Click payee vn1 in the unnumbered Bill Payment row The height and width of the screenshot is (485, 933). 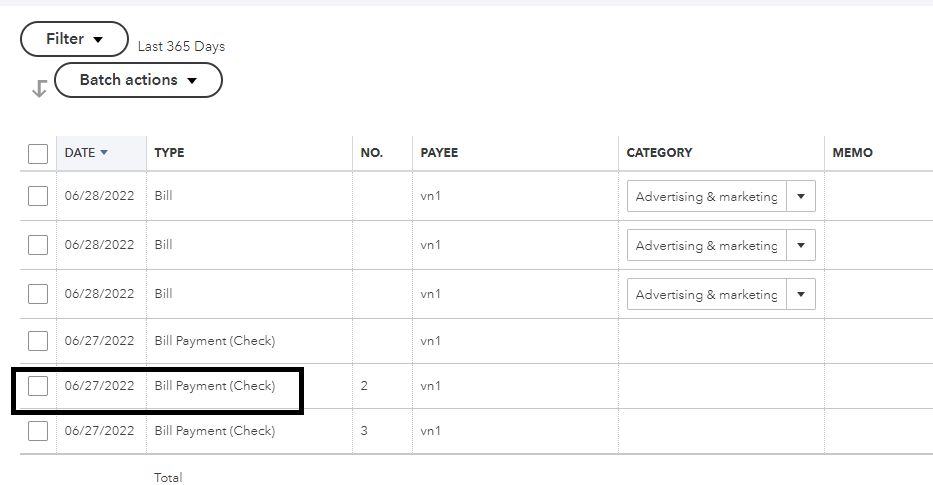coord(430,341)
